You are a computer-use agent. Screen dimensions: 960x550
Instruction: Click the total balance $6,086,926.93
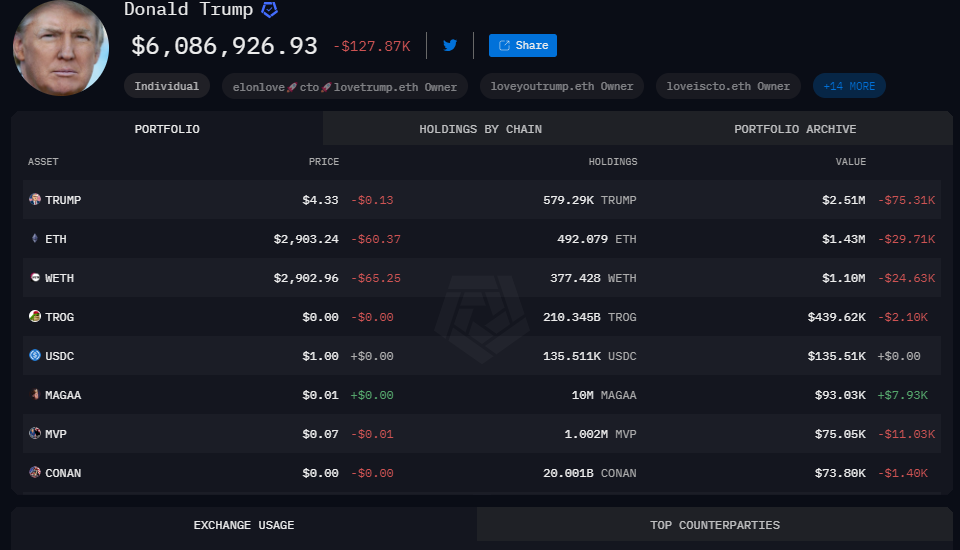[x=225, y=46]
